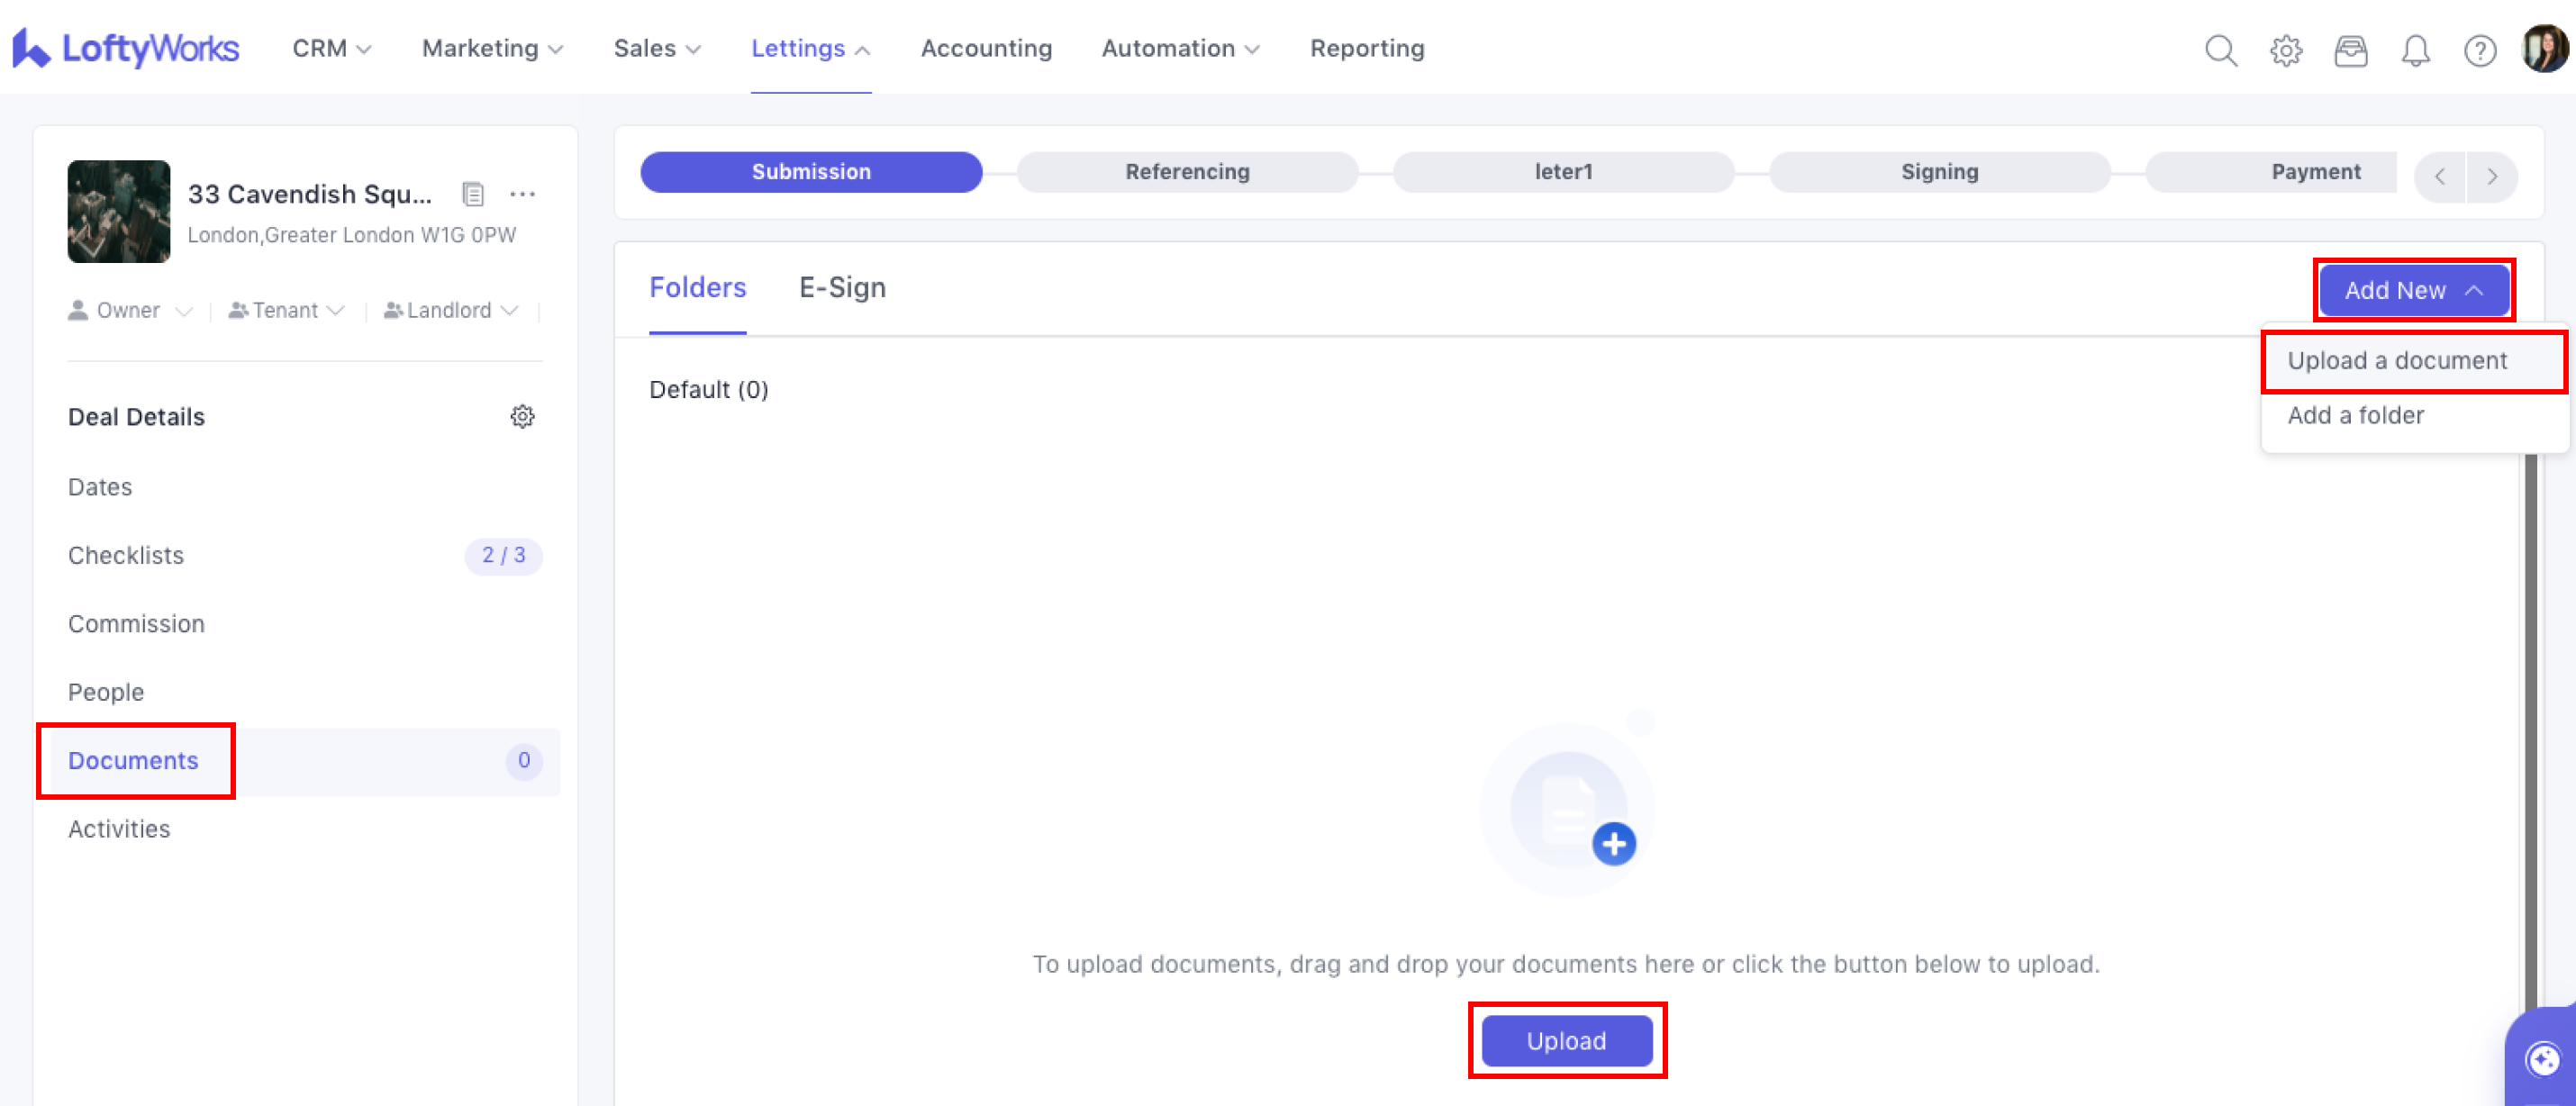Viewport: 2576px width, 1106px height.
Task: Open the notifications bell
Action: click(x=2415, y=50)
